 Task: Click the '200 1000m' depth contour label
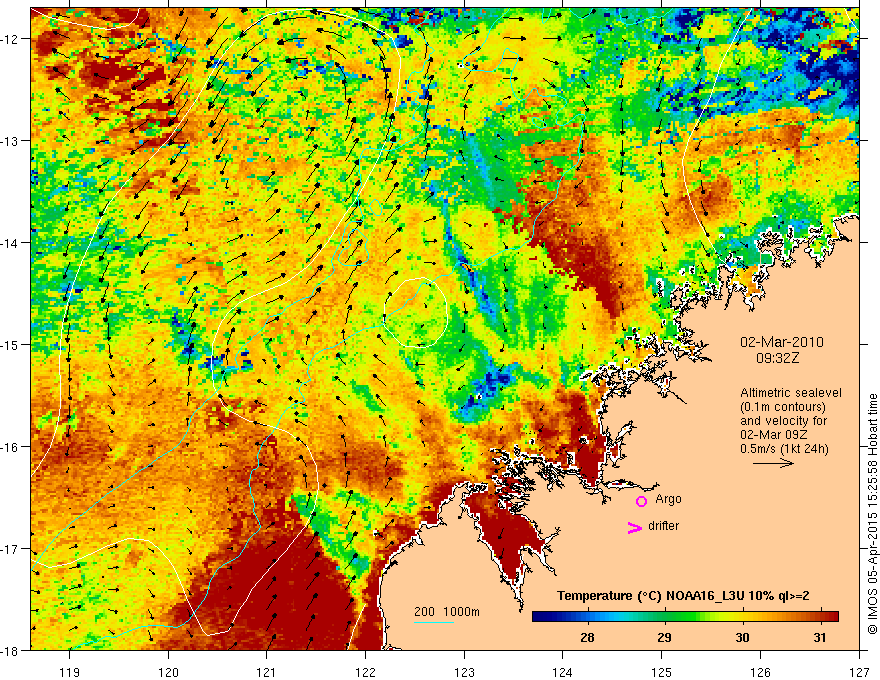coord(447,612)
